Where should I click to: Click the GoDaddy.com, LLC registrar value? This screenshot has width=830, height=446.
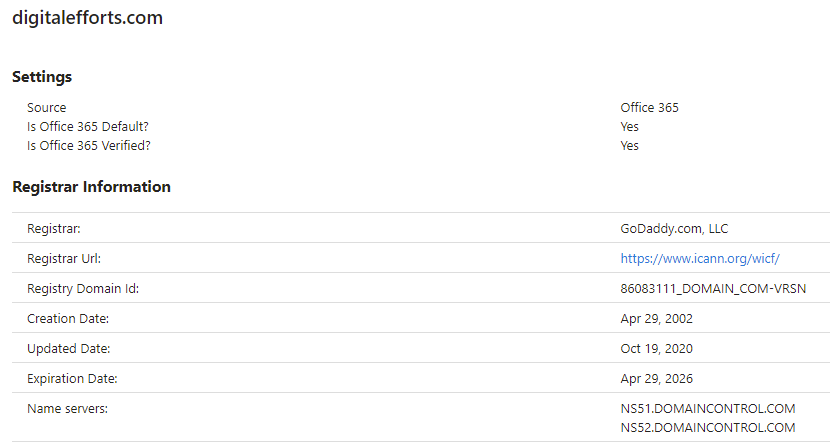(x=674, y=229)
